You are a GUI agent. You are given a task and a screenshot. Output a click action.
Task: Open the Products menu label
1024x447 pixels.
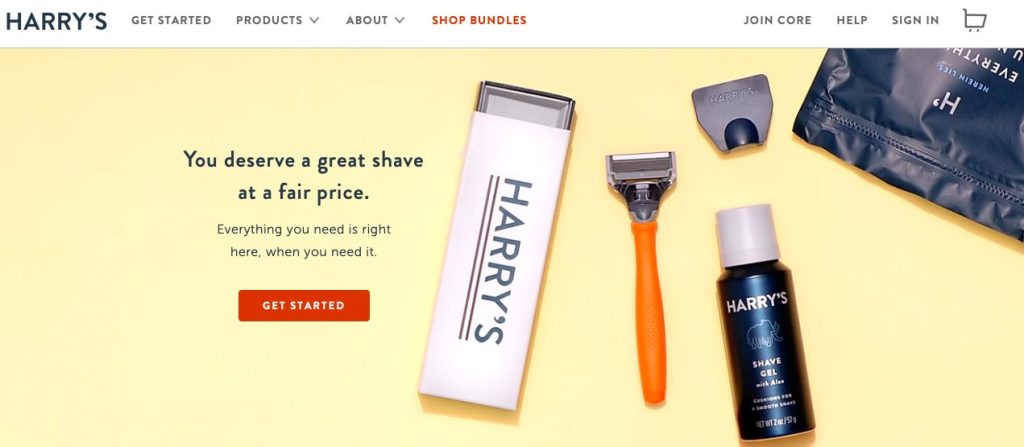[x=269, y=20]
